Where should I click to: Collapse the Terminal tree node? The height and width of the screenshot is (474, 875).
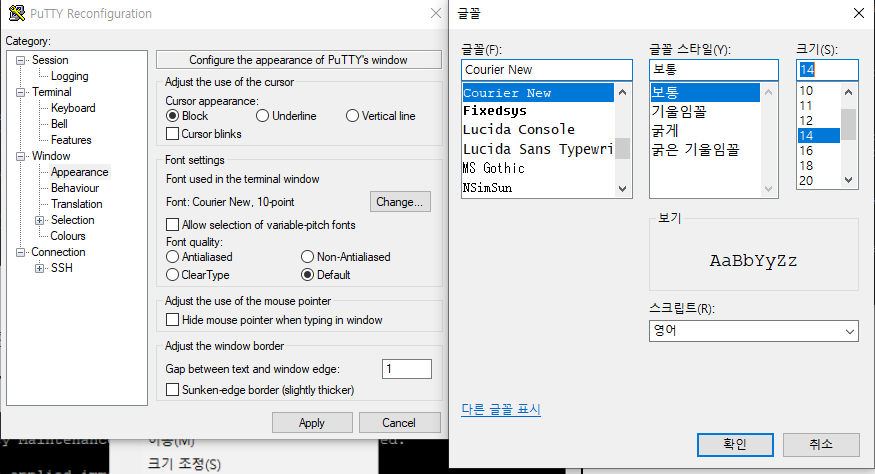click(x=21, y=92)
